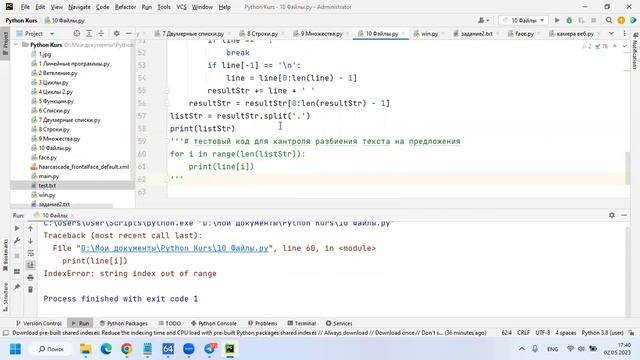
Task: Open the File menu
Action: (25, 7)
